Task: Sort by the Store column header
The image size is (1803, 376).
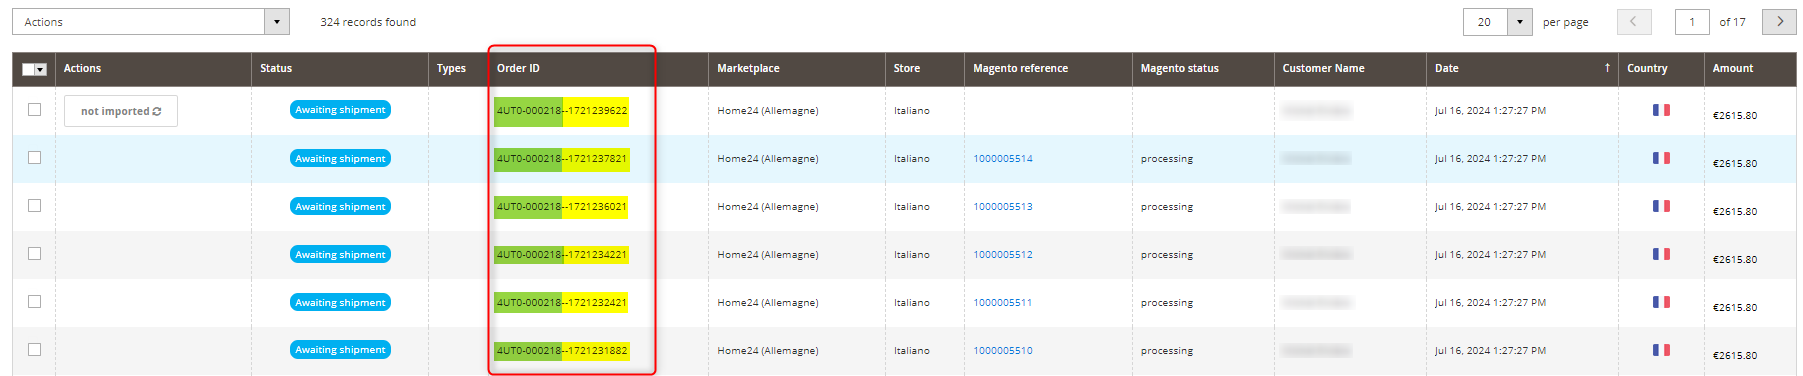Action: 925,69
